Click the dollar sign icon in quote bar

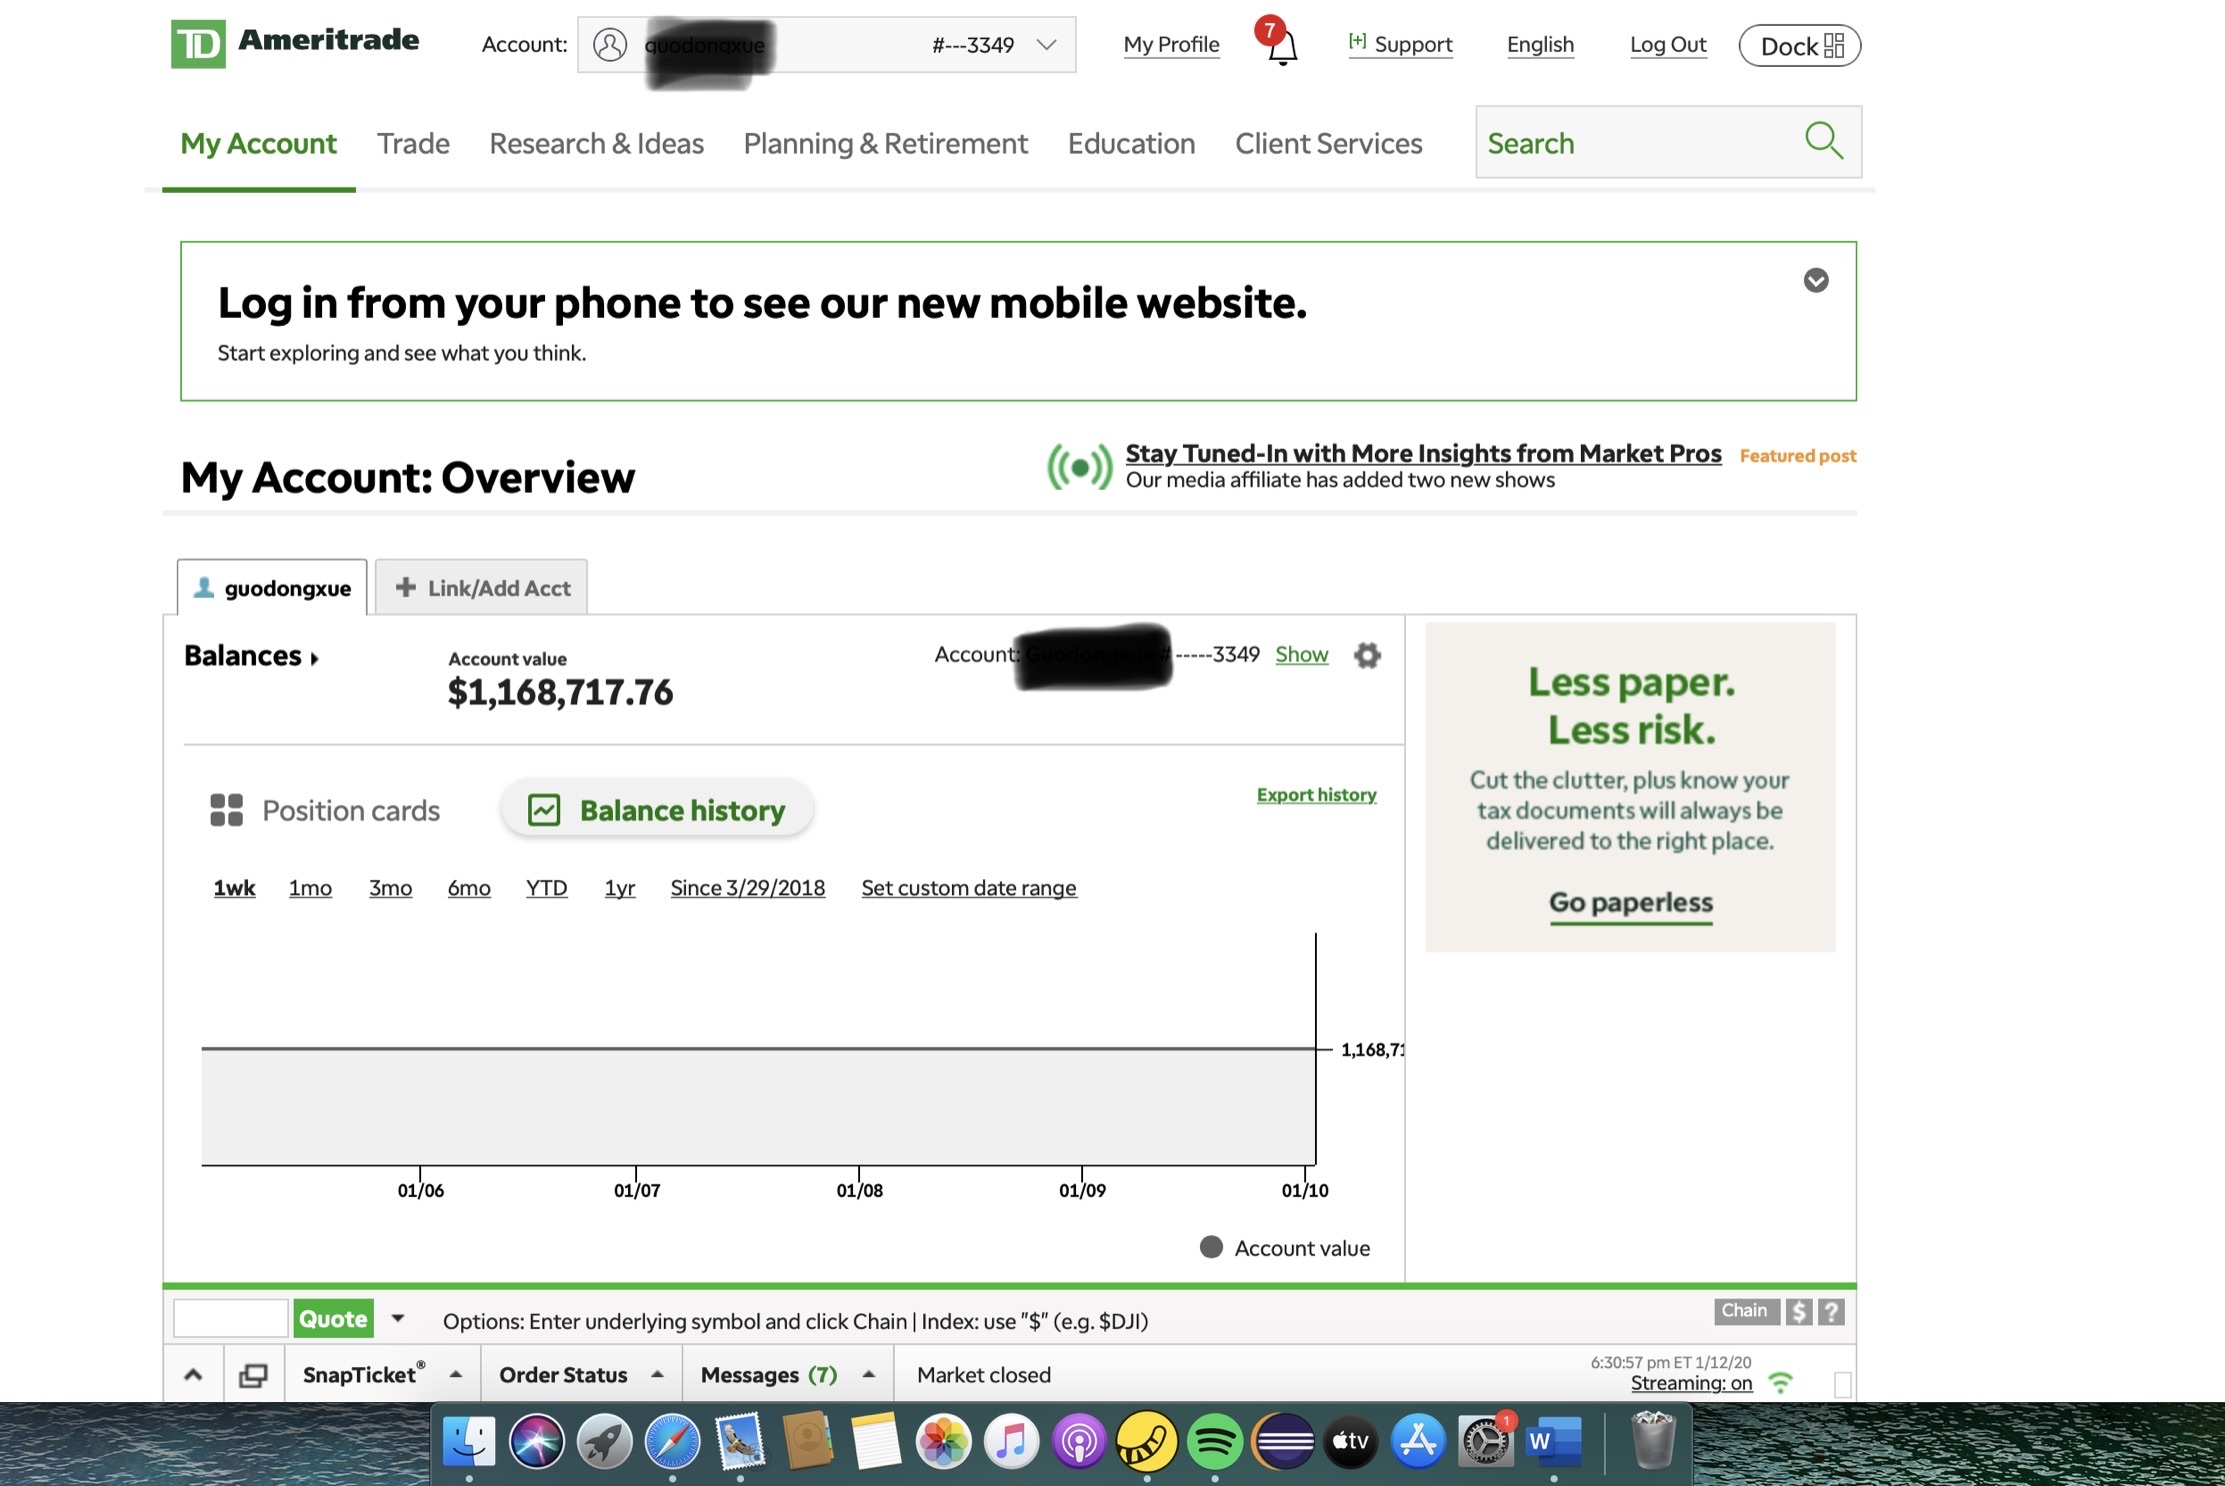[x=1799, y=1311]
